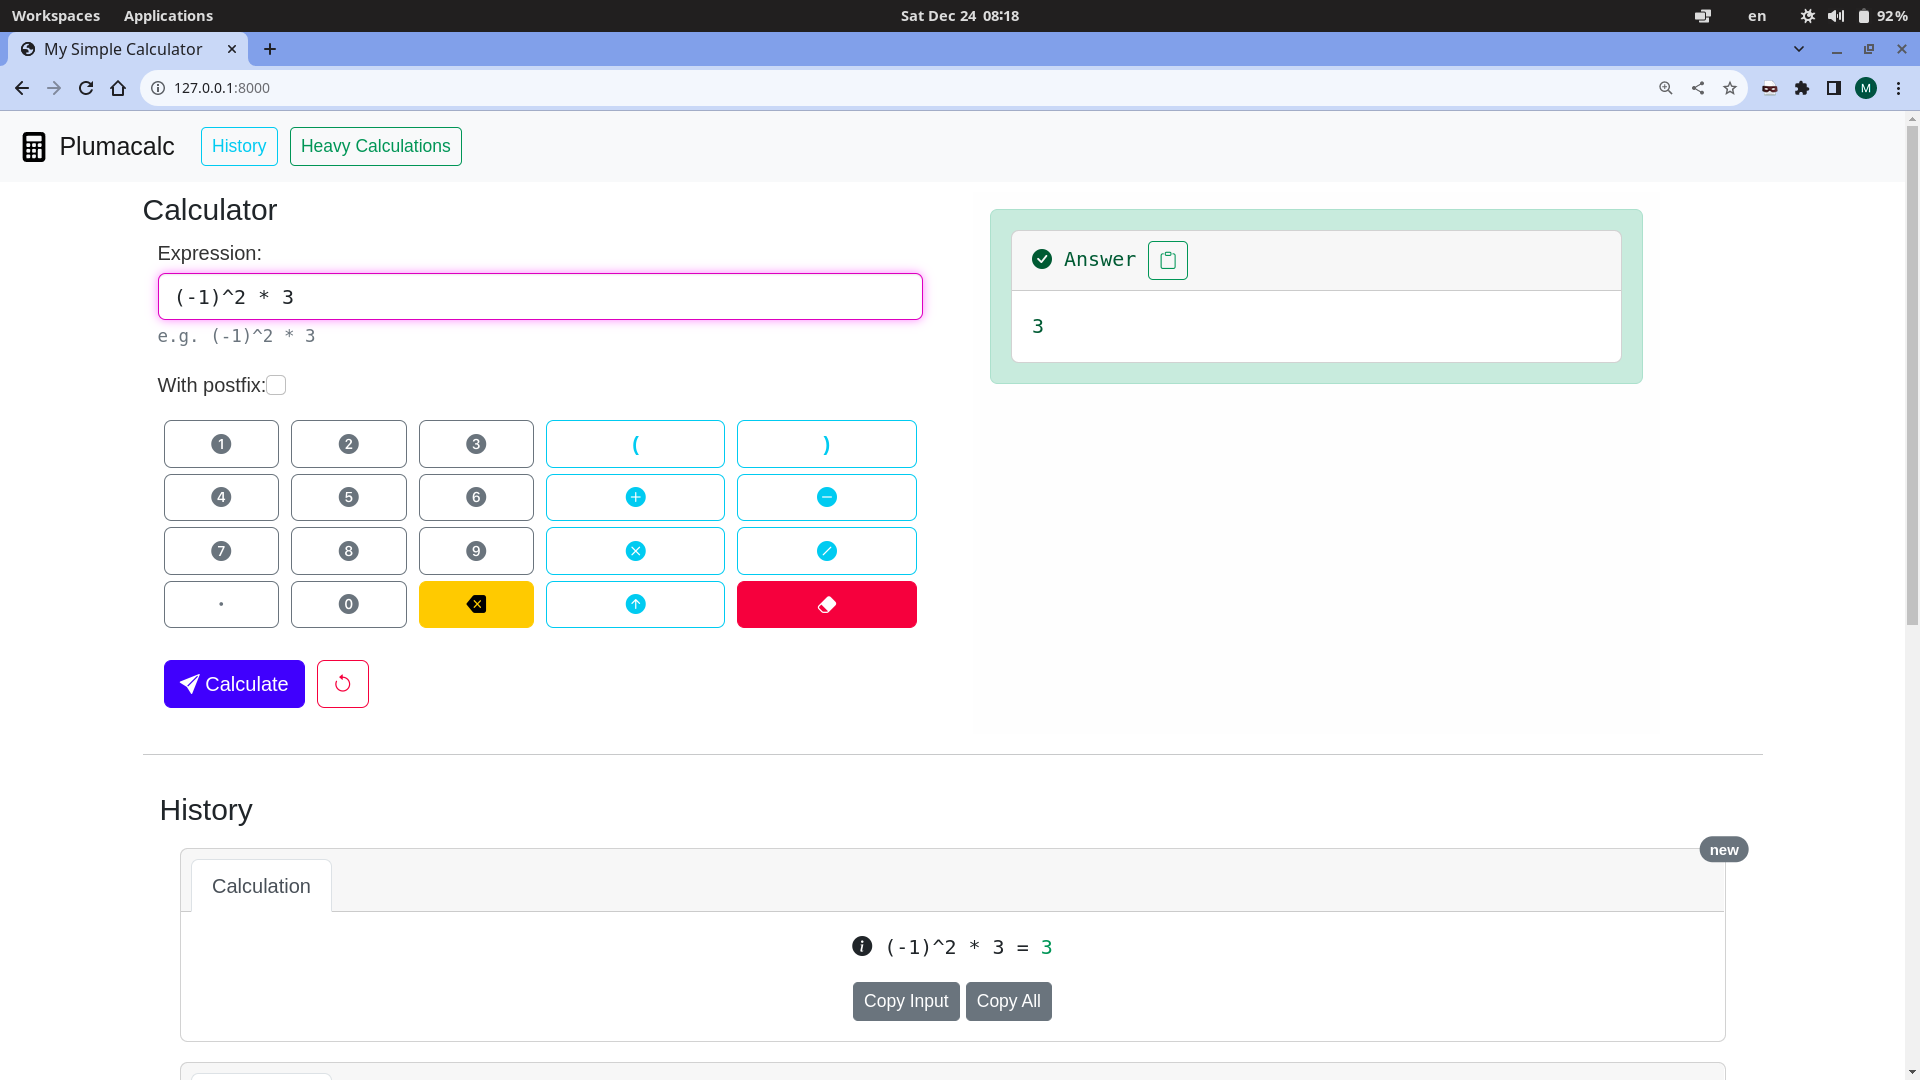This screenshot has height=1080, width=1920.
Task: Insert the divide operator from the keypad
Action: point(826,551)
